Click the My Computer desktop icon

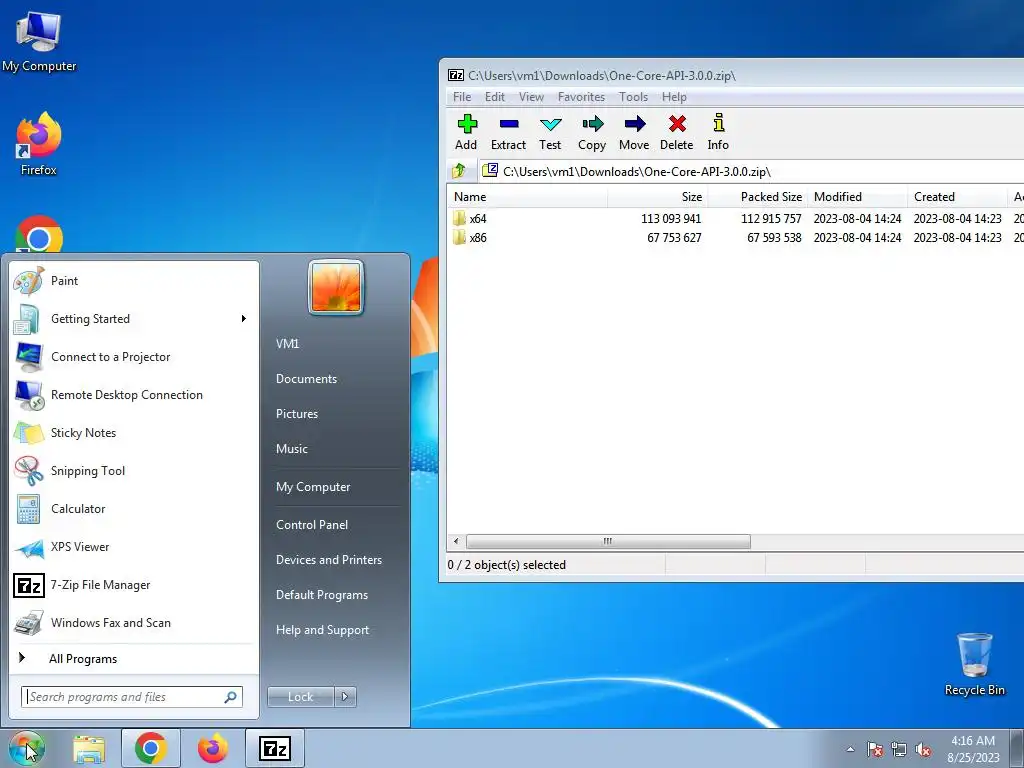[x=39, y=41]
